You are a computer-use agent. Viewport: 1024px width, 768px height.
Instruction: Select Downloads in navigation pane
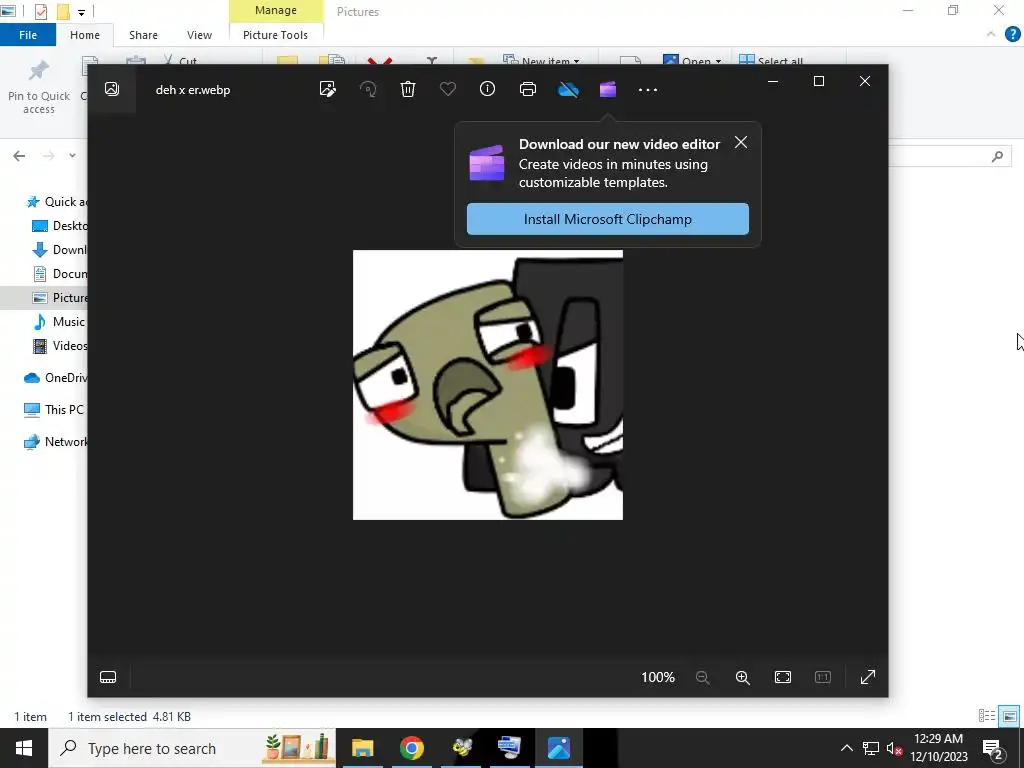click(59, 250)
